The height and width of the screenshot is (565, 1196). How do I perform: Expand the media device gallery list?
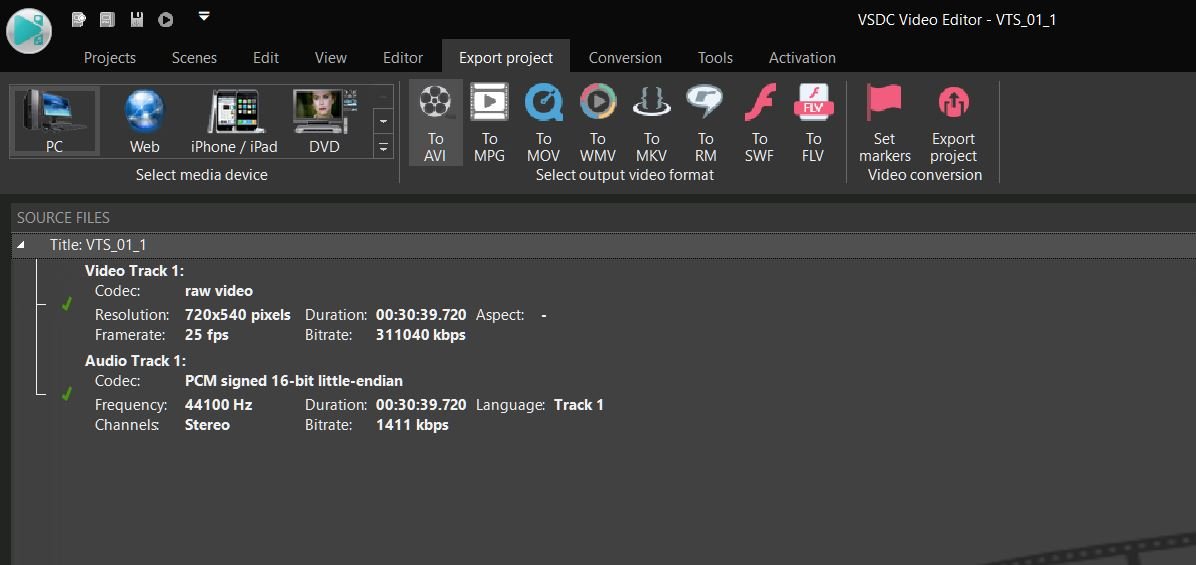pyautogui.click(x=383, y=147)
